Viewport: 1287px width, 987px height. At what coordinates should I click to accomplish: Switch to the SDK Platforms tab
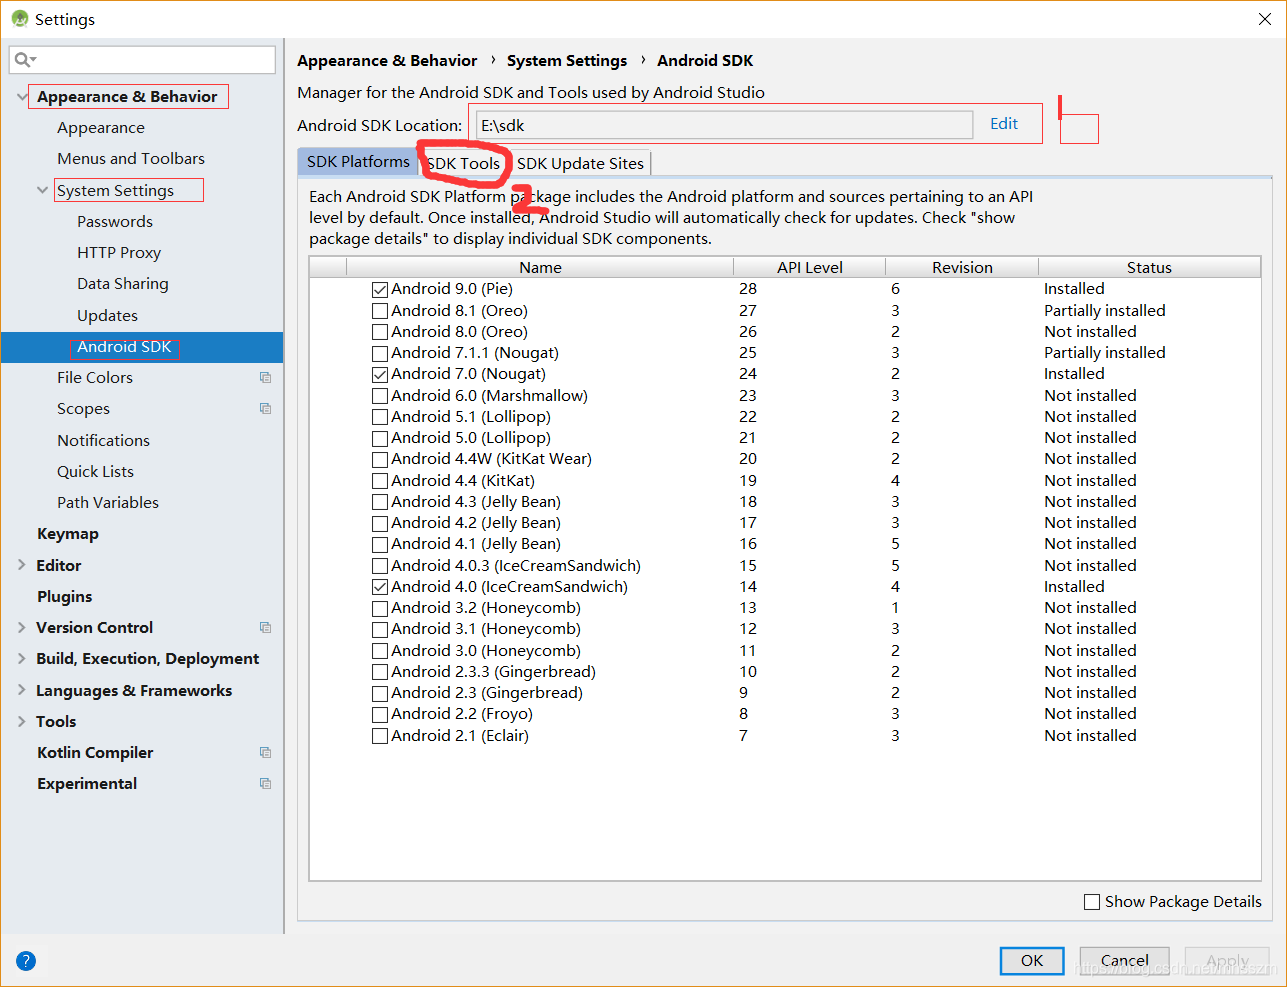pos(358,162)
